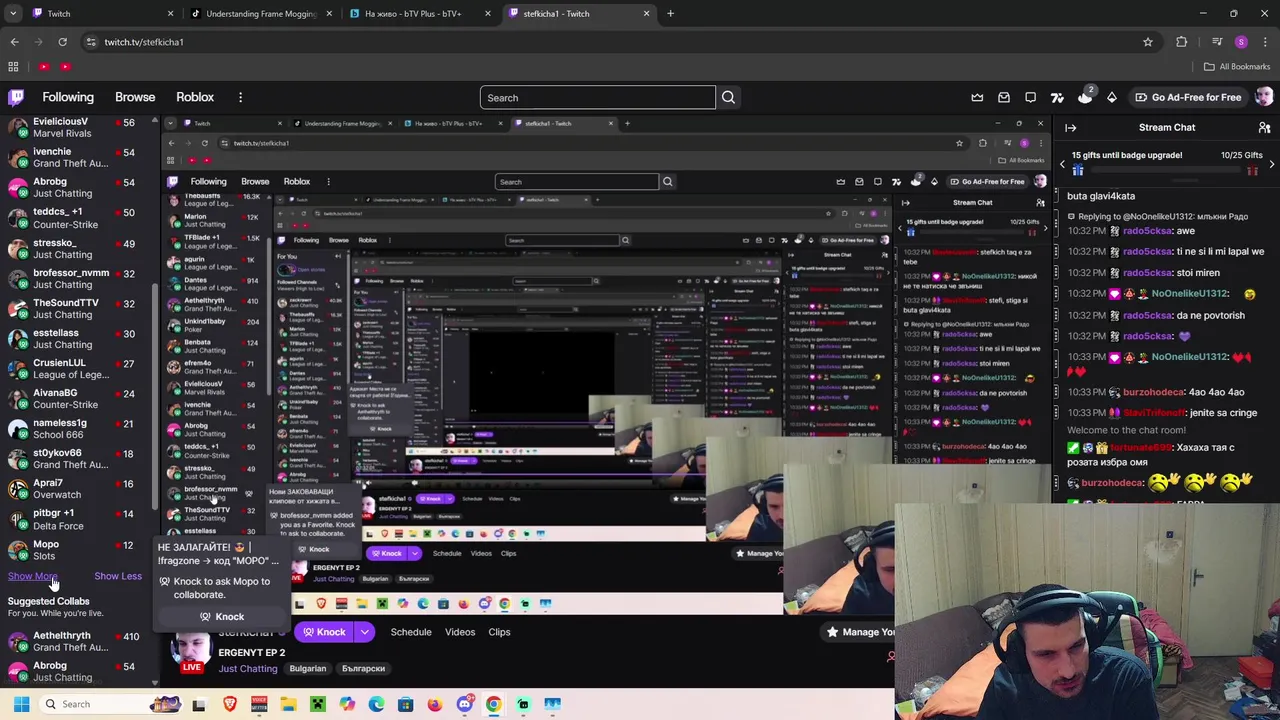Open the More options three-dot menu
Image resolution: width=1280 pixels, height=720 pixels.
(240, 97)
